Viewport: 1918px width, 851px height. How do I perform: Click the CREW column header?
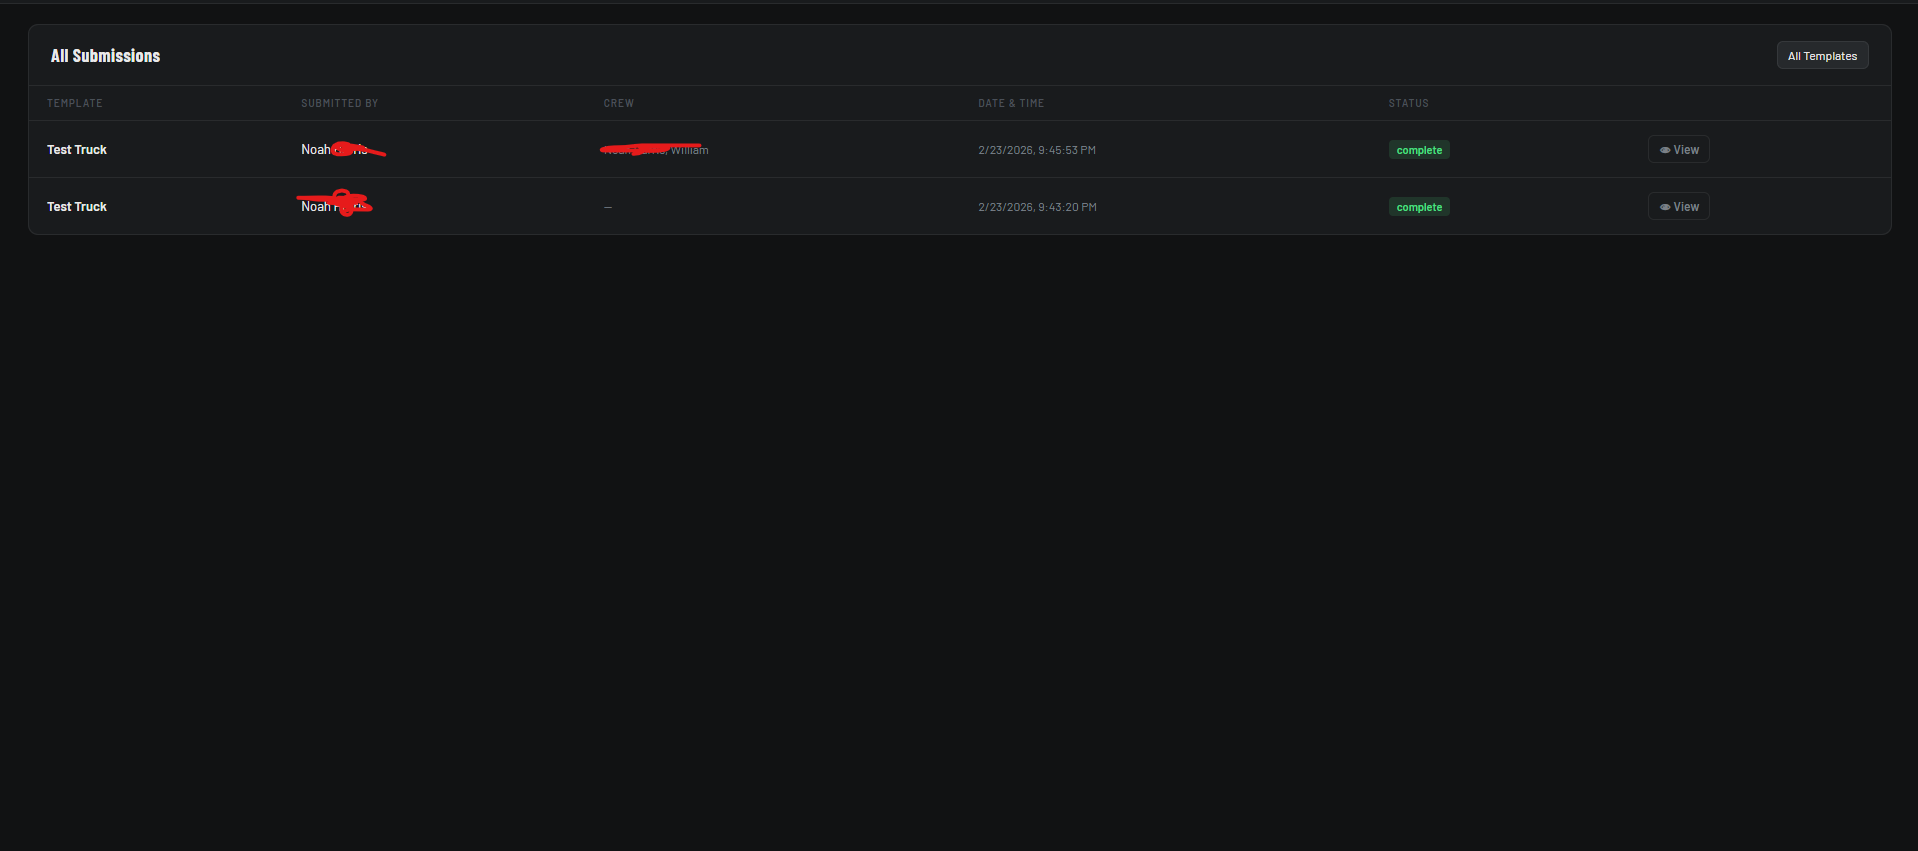(x=619, y=103)
